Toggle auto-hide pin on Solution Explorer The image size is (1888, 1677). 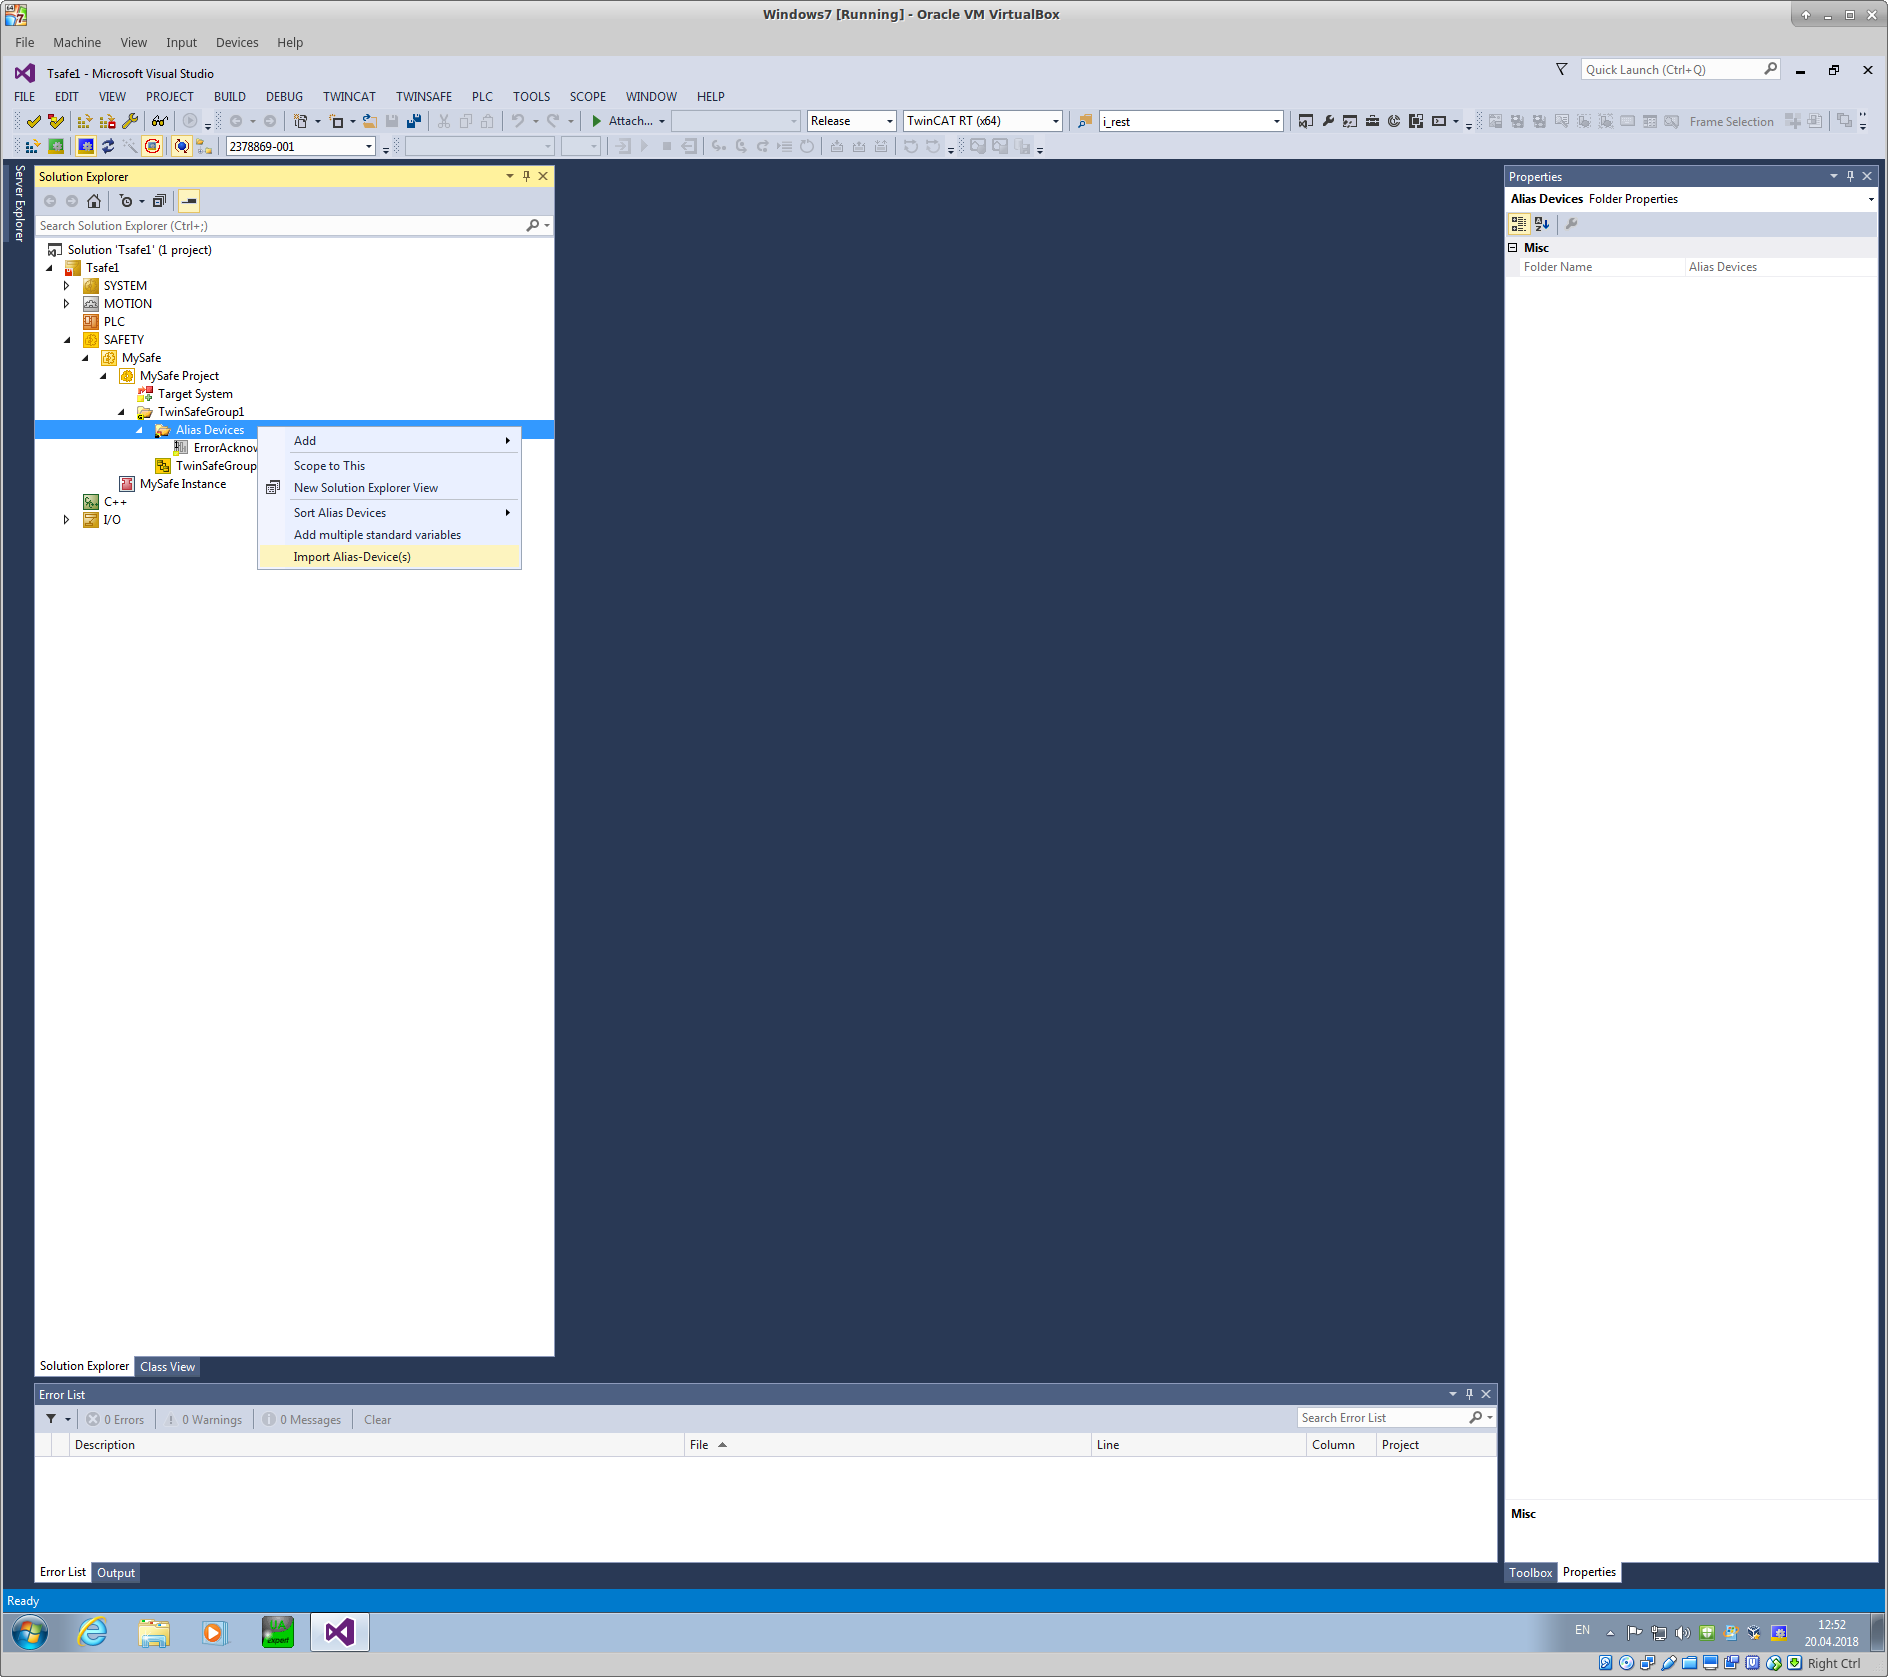(526, 176)
